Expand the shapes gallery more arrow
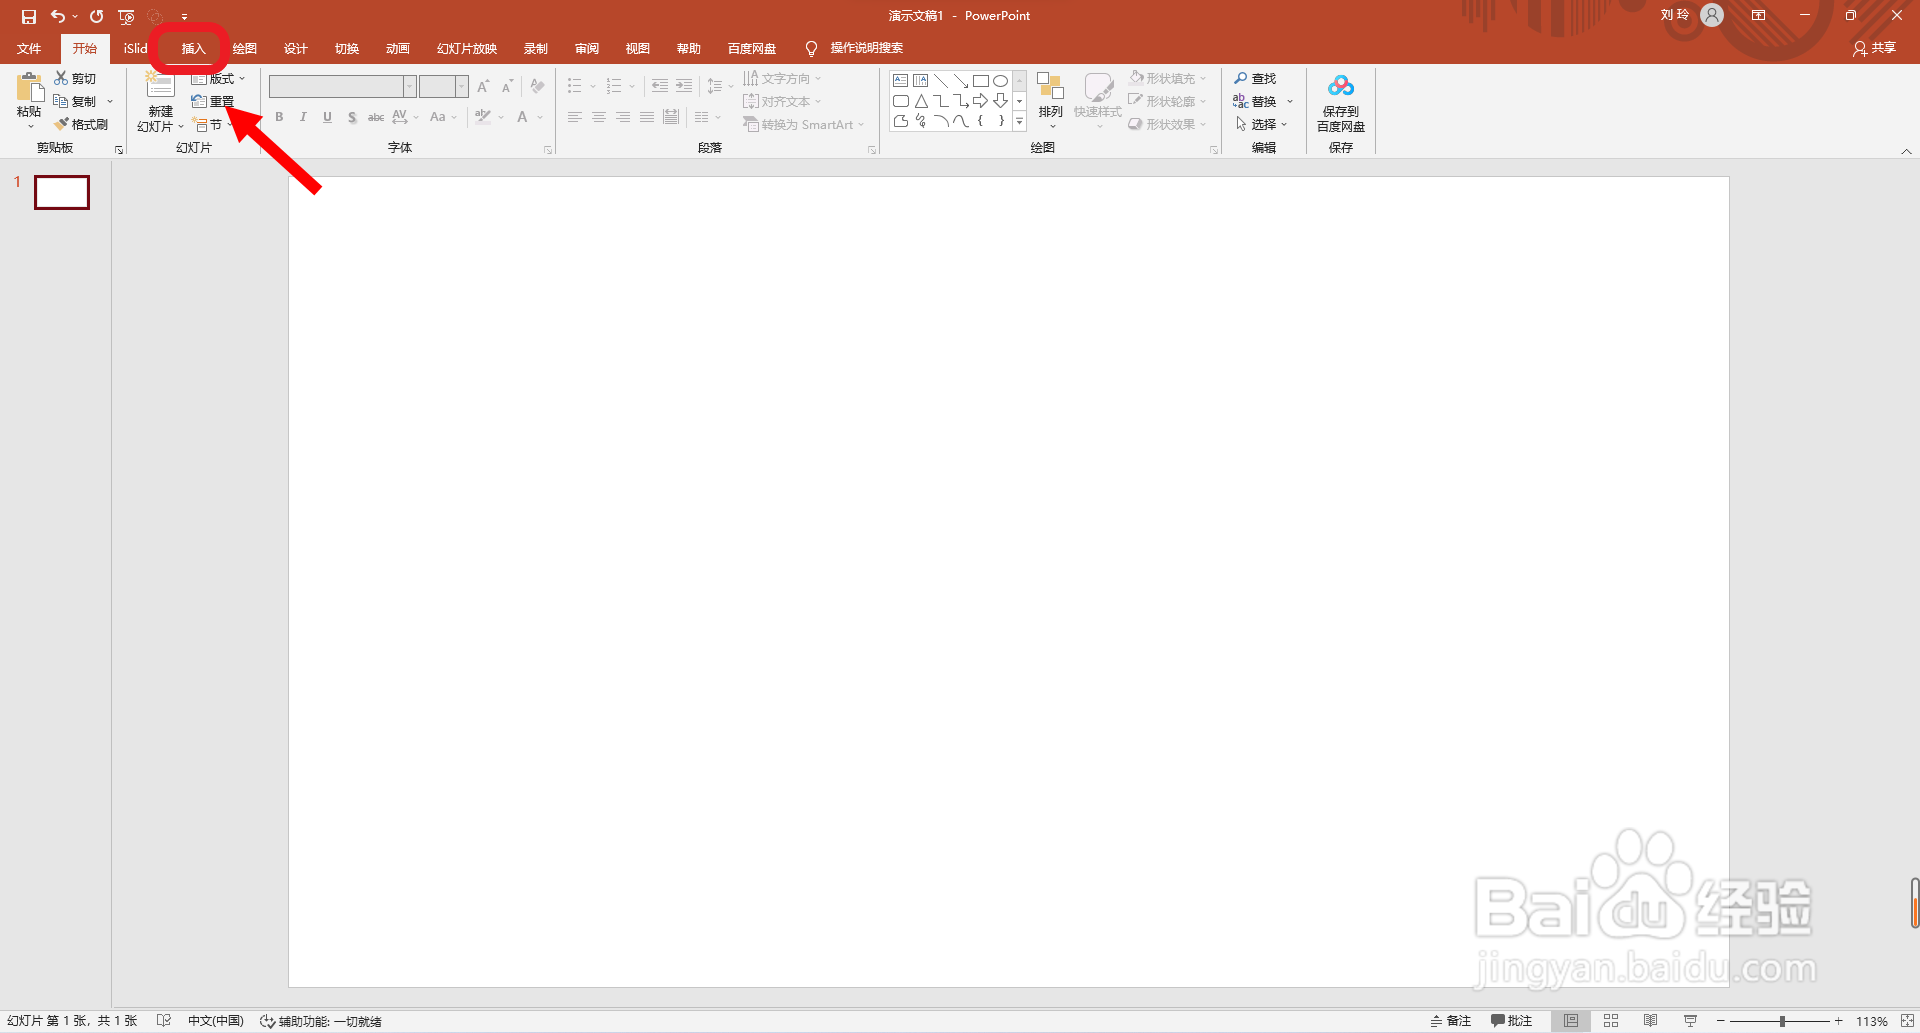Image resolution: width=1920 pixels, height=1033 pixels. 1019,121
